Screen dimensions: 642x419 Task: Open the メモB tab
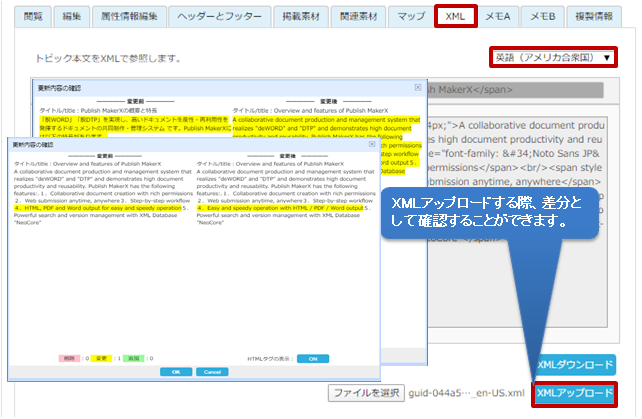tap(543, 17)
